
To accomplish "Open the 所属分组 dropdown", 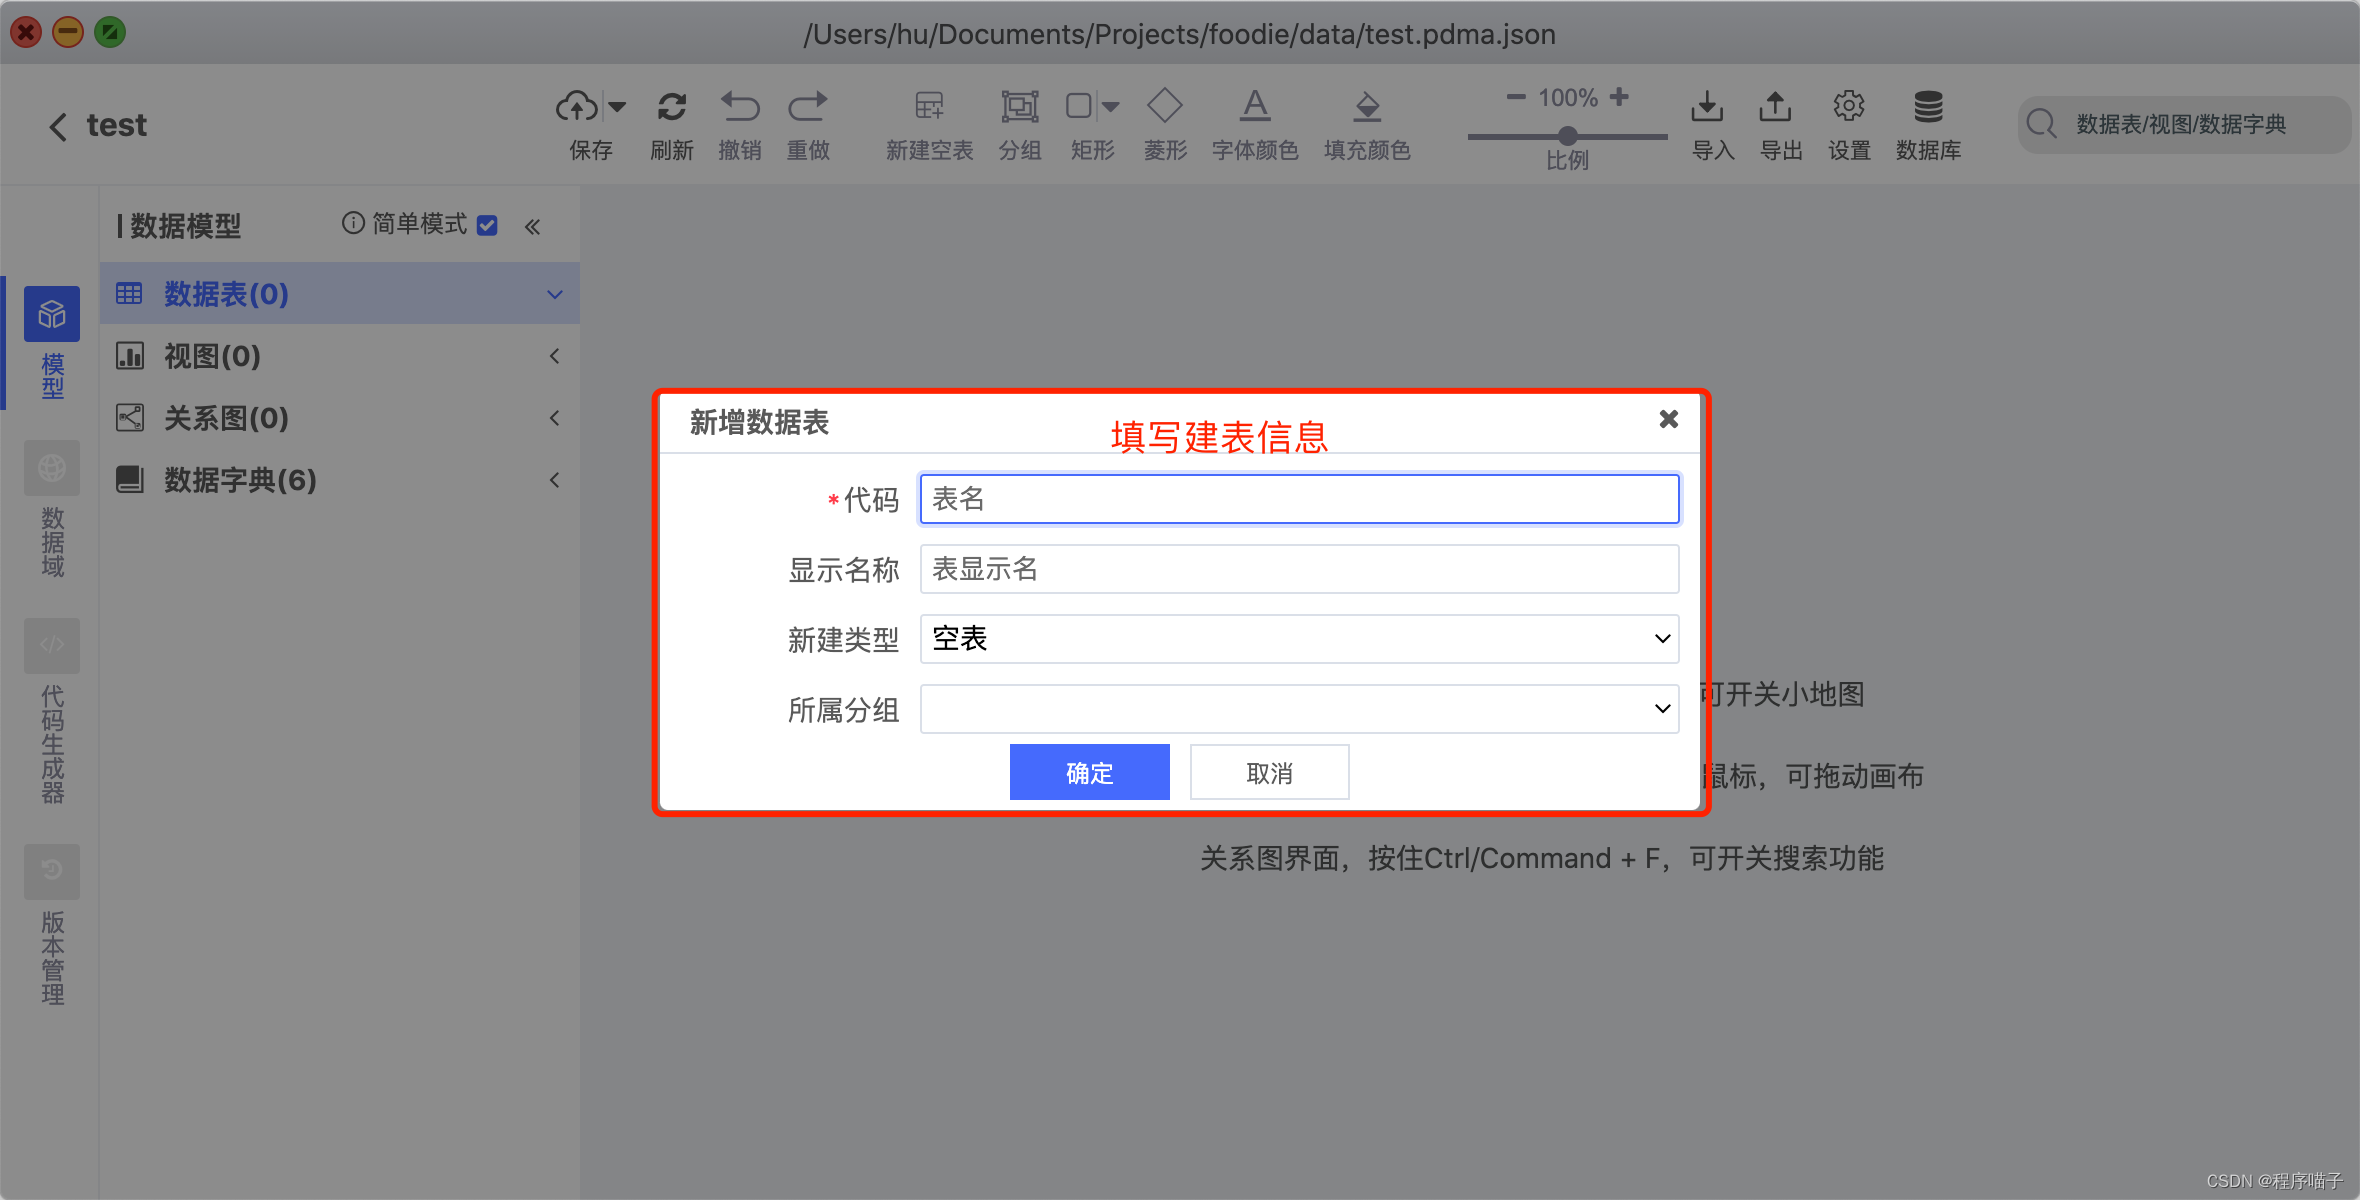I will click(x=1299, y=709).
